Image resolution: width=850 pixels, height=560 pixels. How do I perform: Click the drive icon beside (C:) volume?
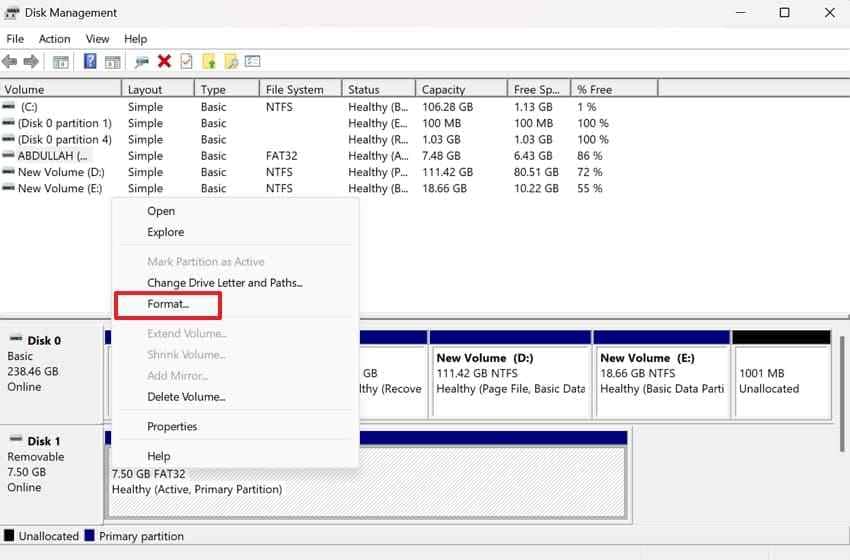pos(8,107)
